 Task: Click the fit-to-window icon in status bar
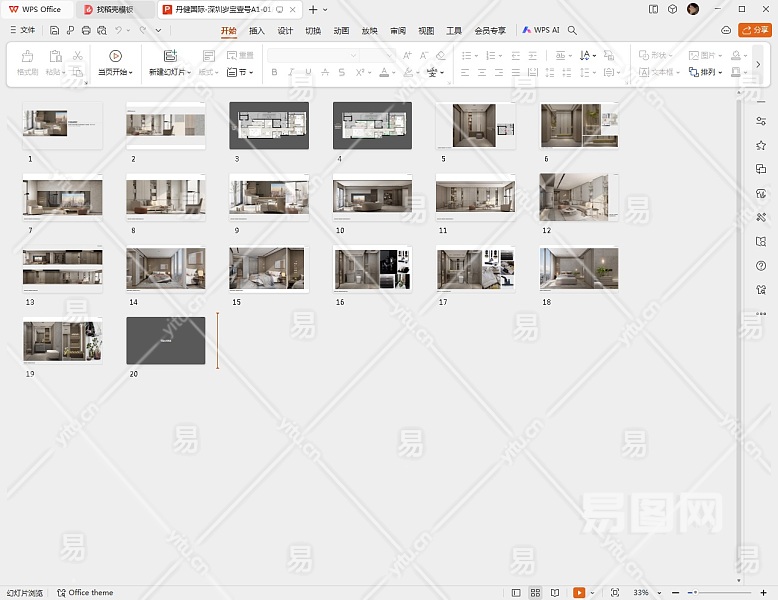click(615, 593)
